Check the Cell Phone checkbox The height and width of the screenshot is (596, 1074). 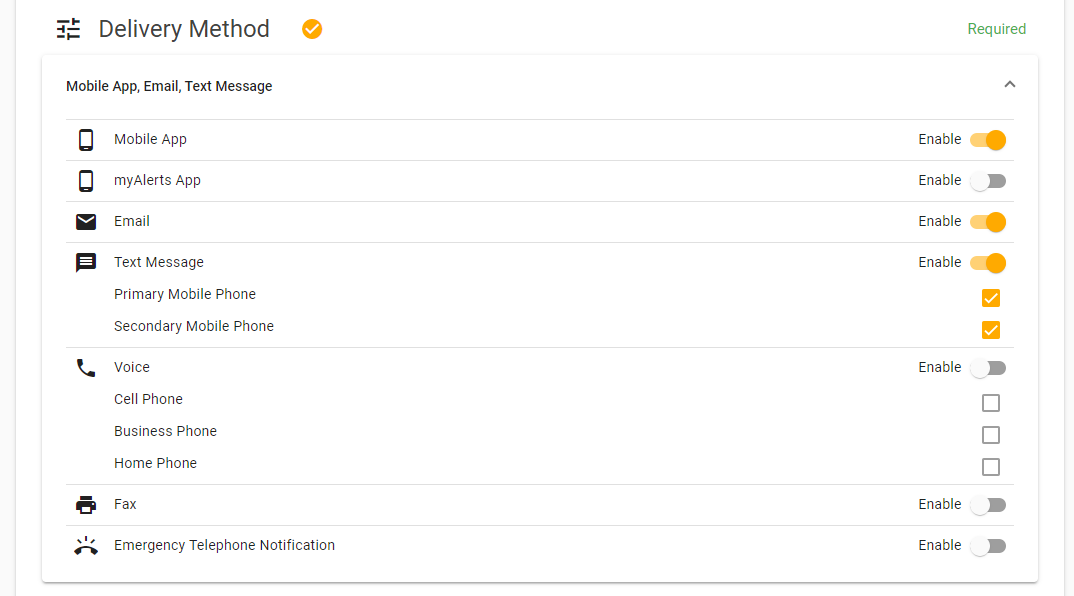pos(990,403)
